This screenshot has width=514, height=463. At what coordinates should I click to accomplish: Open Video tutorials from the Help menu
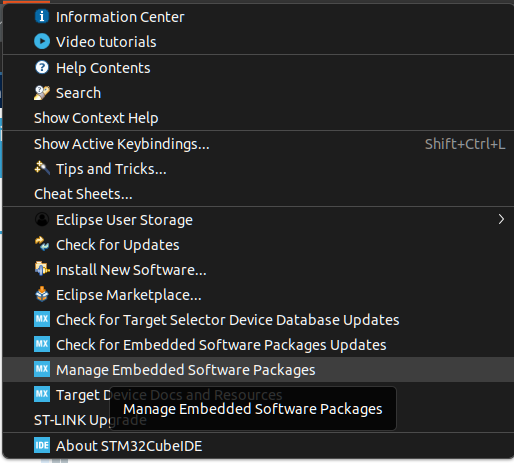pyautogui.click(x=258, y=42)
